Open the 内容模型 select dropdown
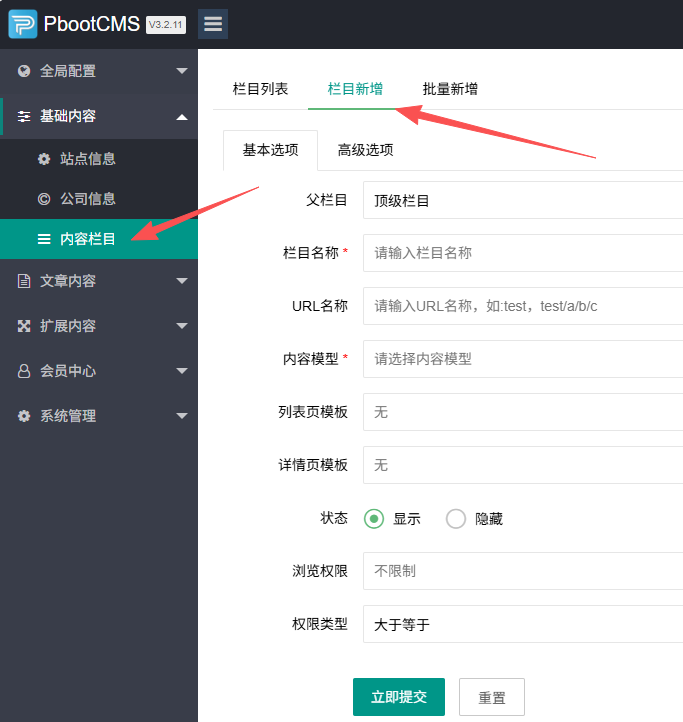 pyautogui.click(x=523, y=359)
